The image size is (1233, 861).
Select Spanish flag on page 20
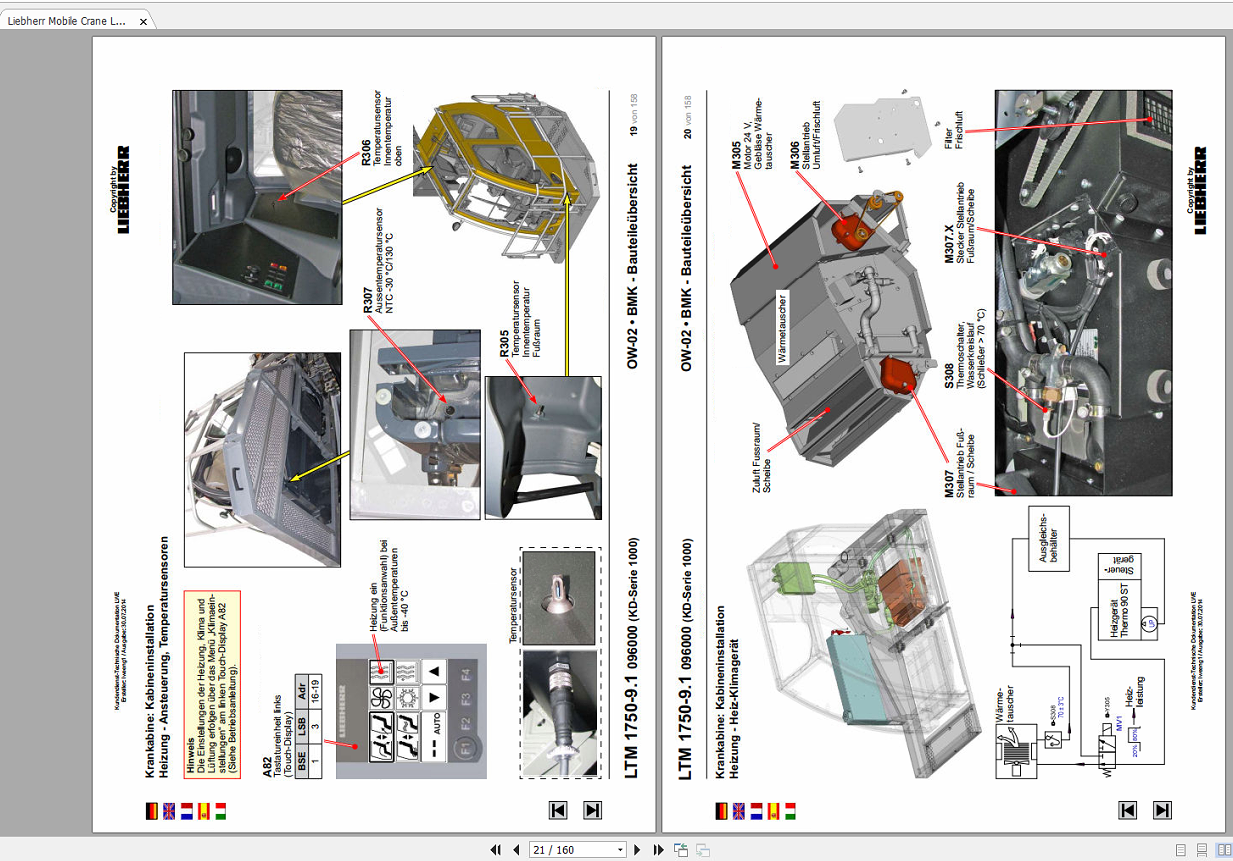pos(773,810)
